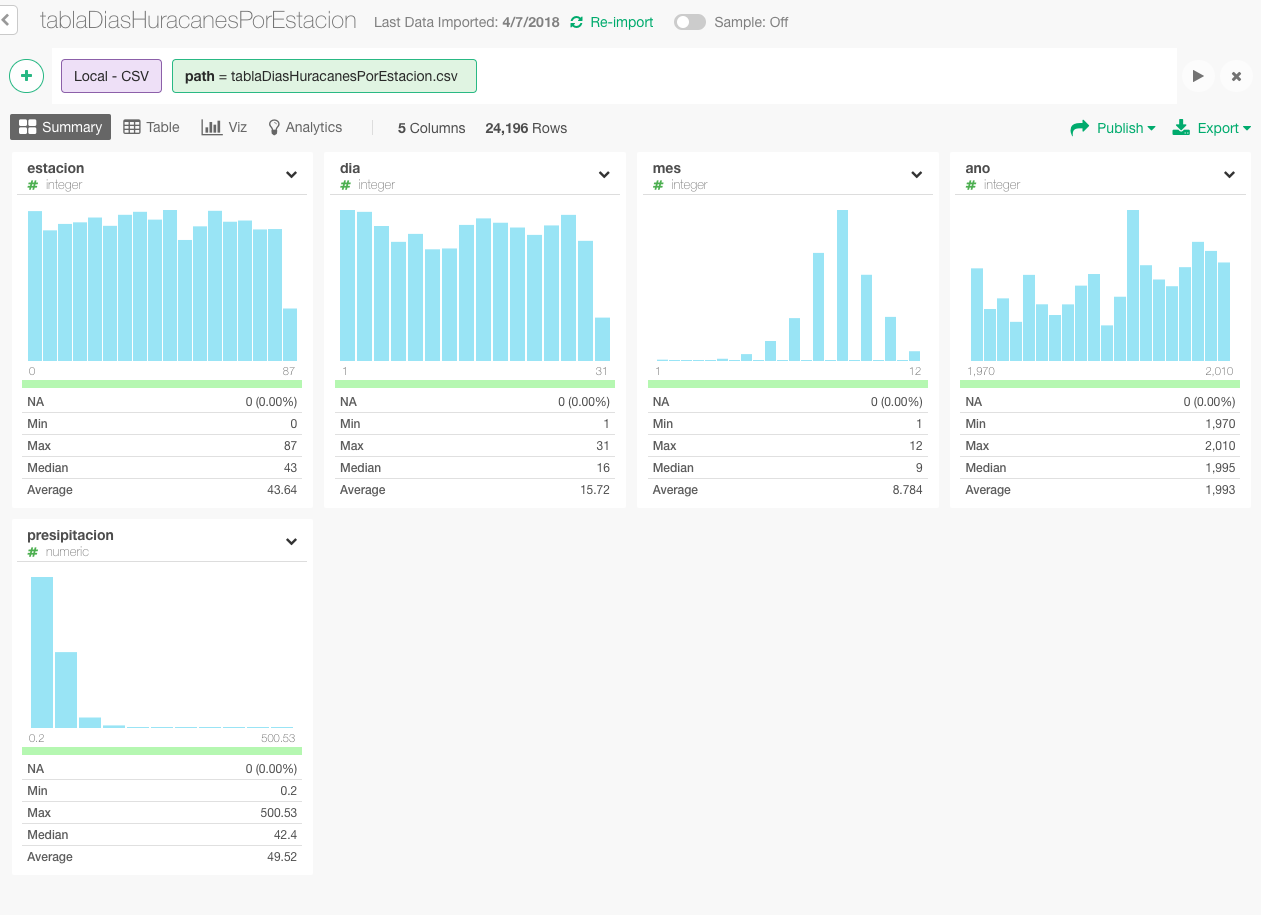Open the dia column dropdown chevron
Viewport: 1261px width, 915px height.
[604, 174]
